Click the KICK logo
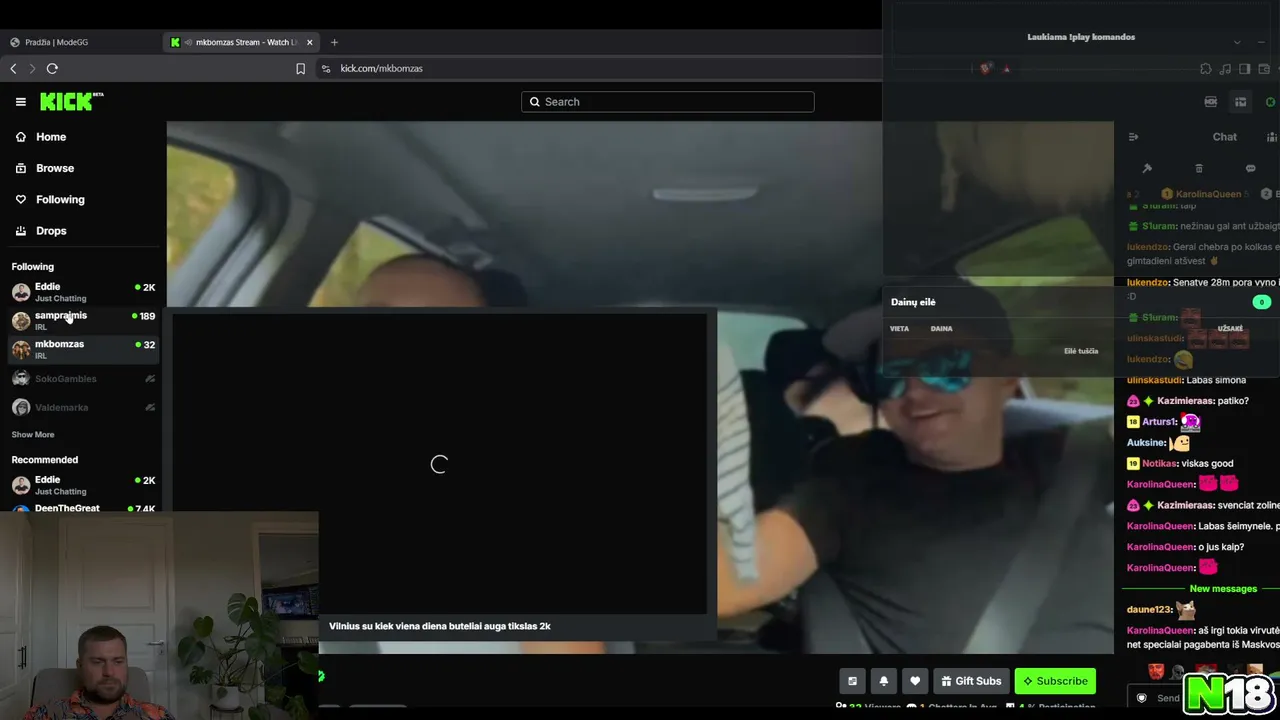Viewport: 1280px width, 720px height. point(71,101)
